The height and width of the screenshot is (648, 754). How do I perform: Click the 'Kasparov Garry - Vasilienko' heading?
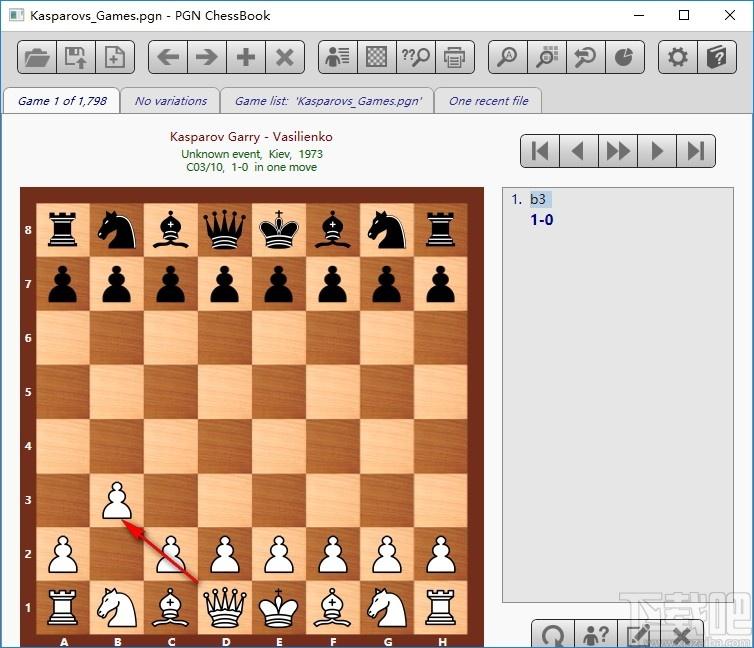pos(251,137)
